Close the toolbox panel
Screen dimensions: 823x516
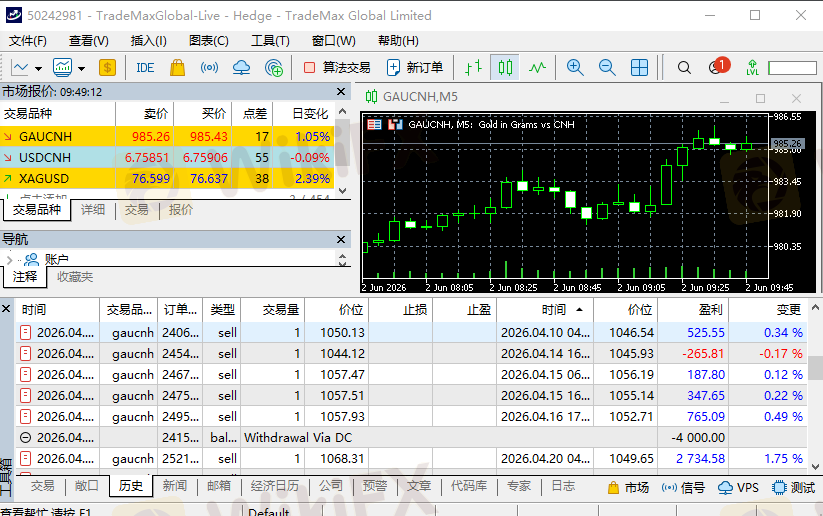[x=6, y=309]
